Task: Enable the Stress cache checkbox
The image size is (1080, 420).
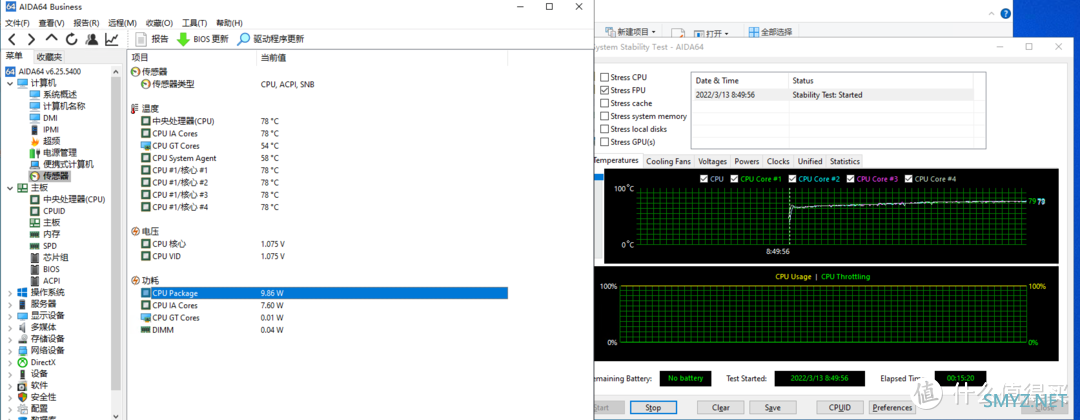Action: tap(605, 103)
